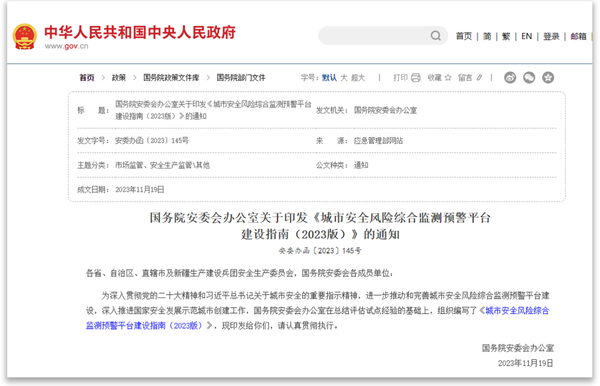Open 国务院部门文件 breadcrumb link

tap(241, 78)
